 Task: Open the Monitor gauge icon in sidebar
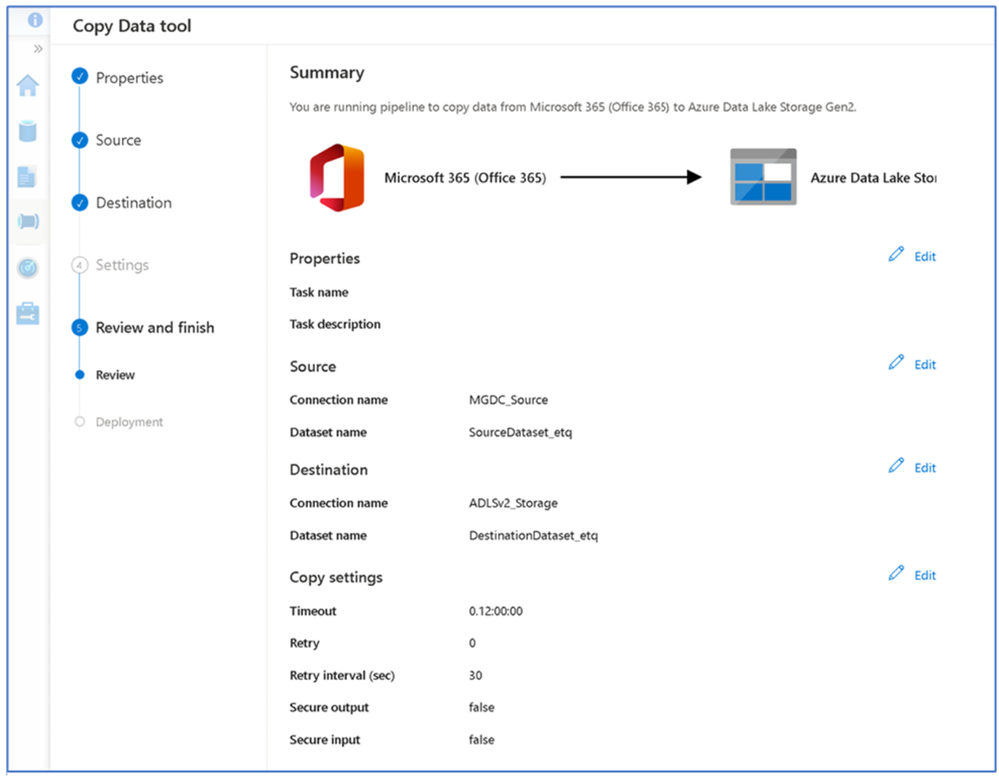click(27, 268)
